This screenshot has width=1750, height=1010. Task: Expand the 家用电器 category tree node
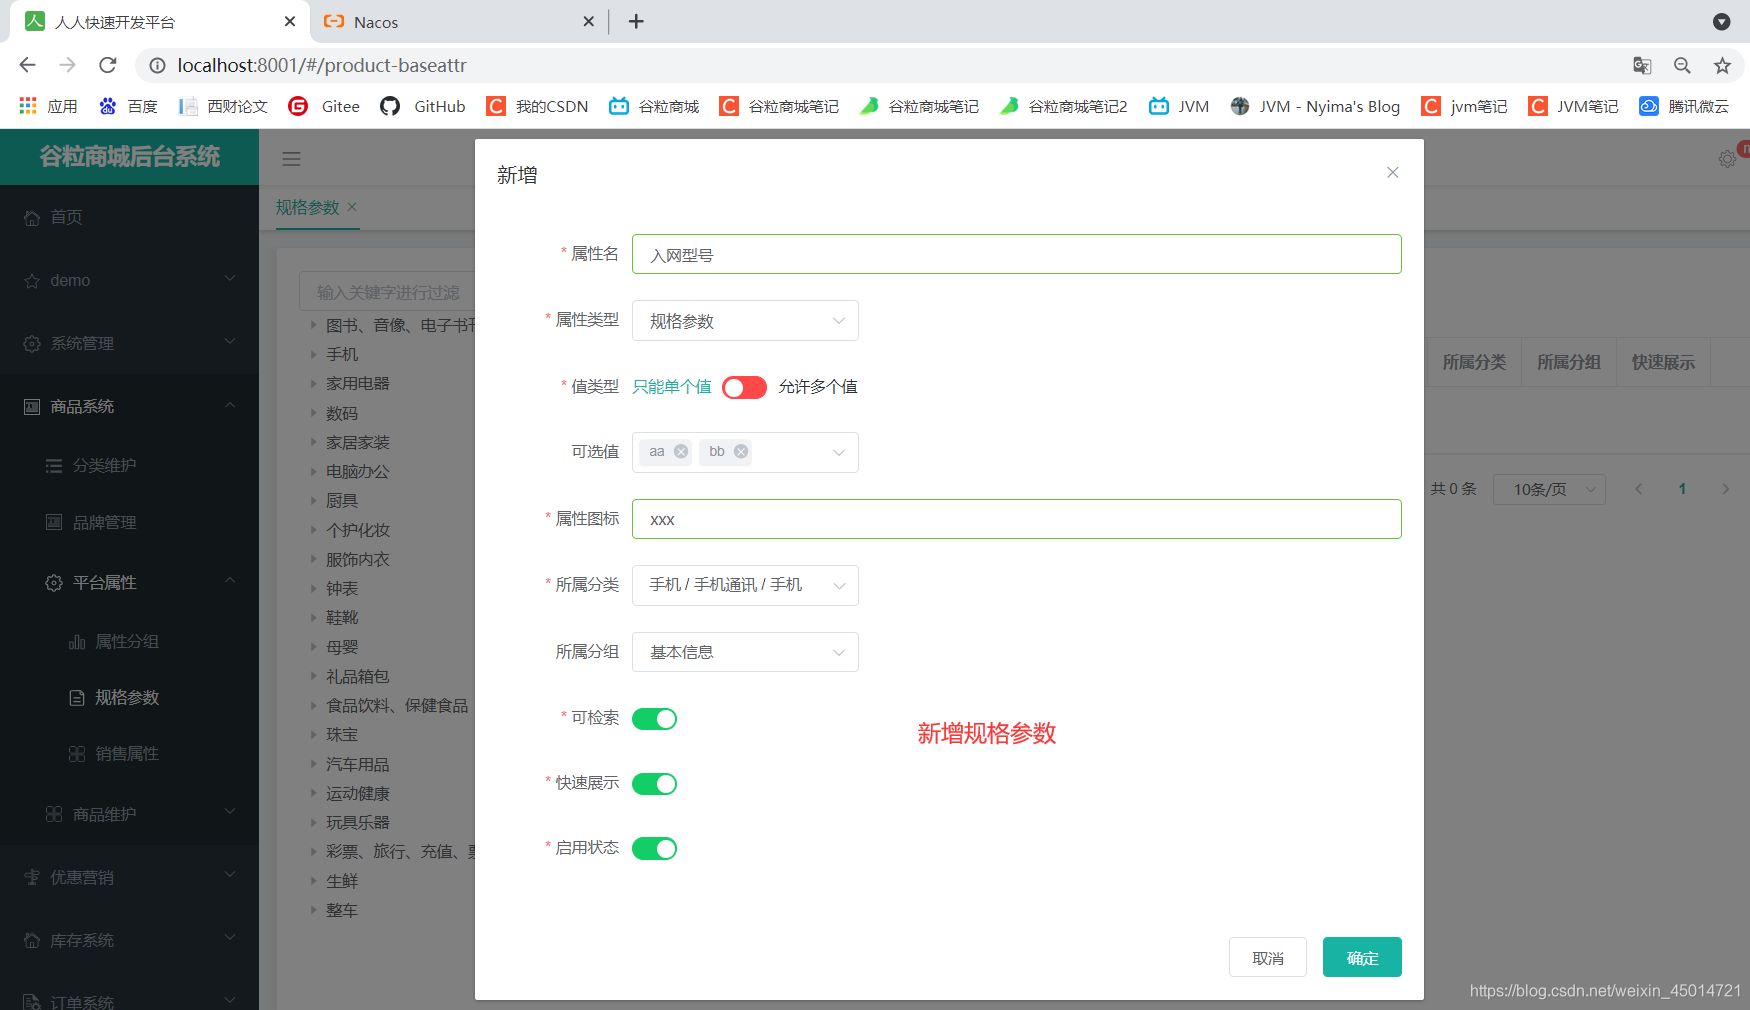313,383
